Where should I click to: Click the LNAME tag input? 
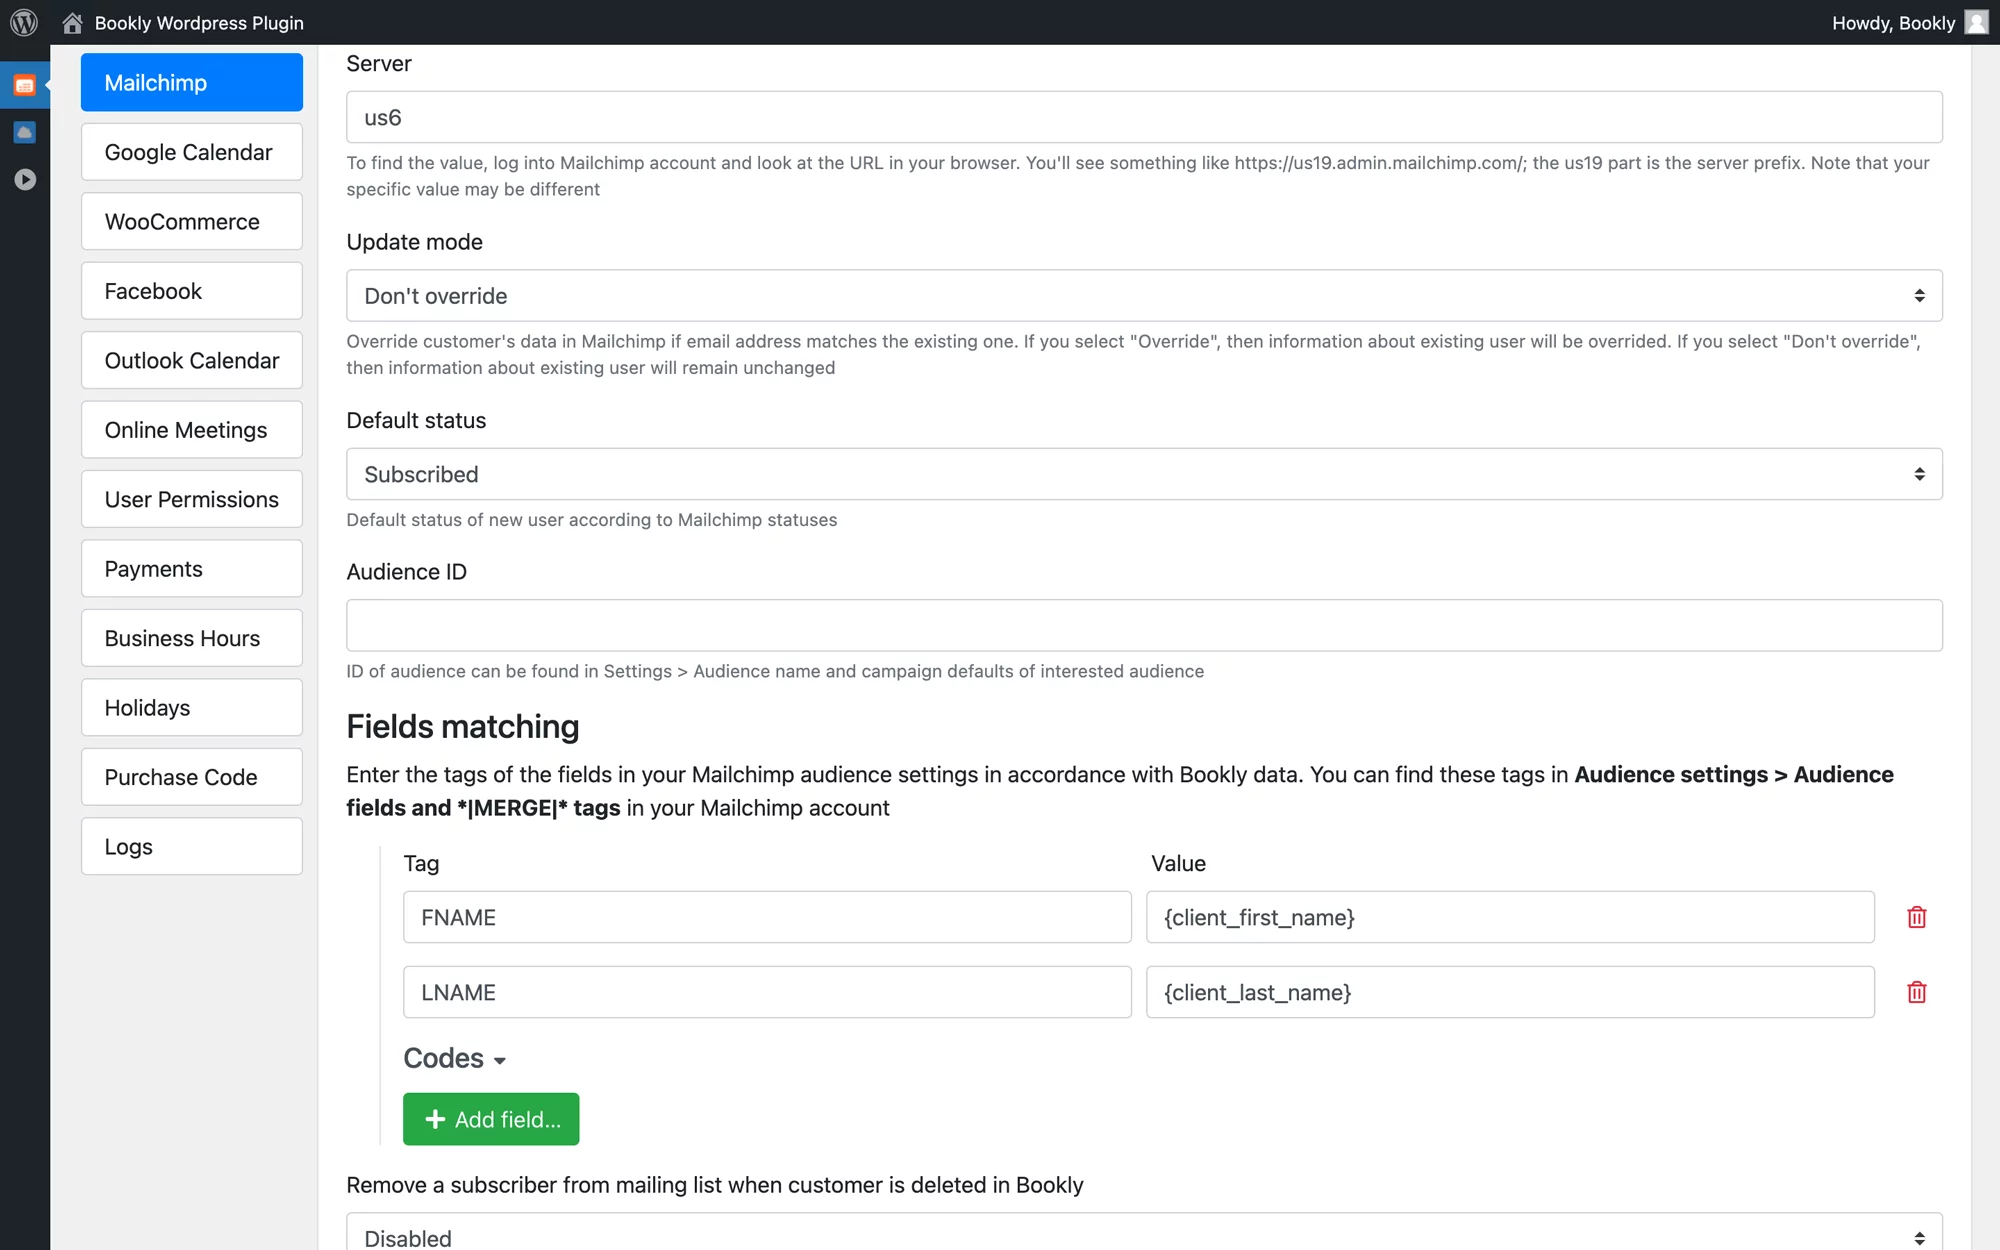click(767, 992)
